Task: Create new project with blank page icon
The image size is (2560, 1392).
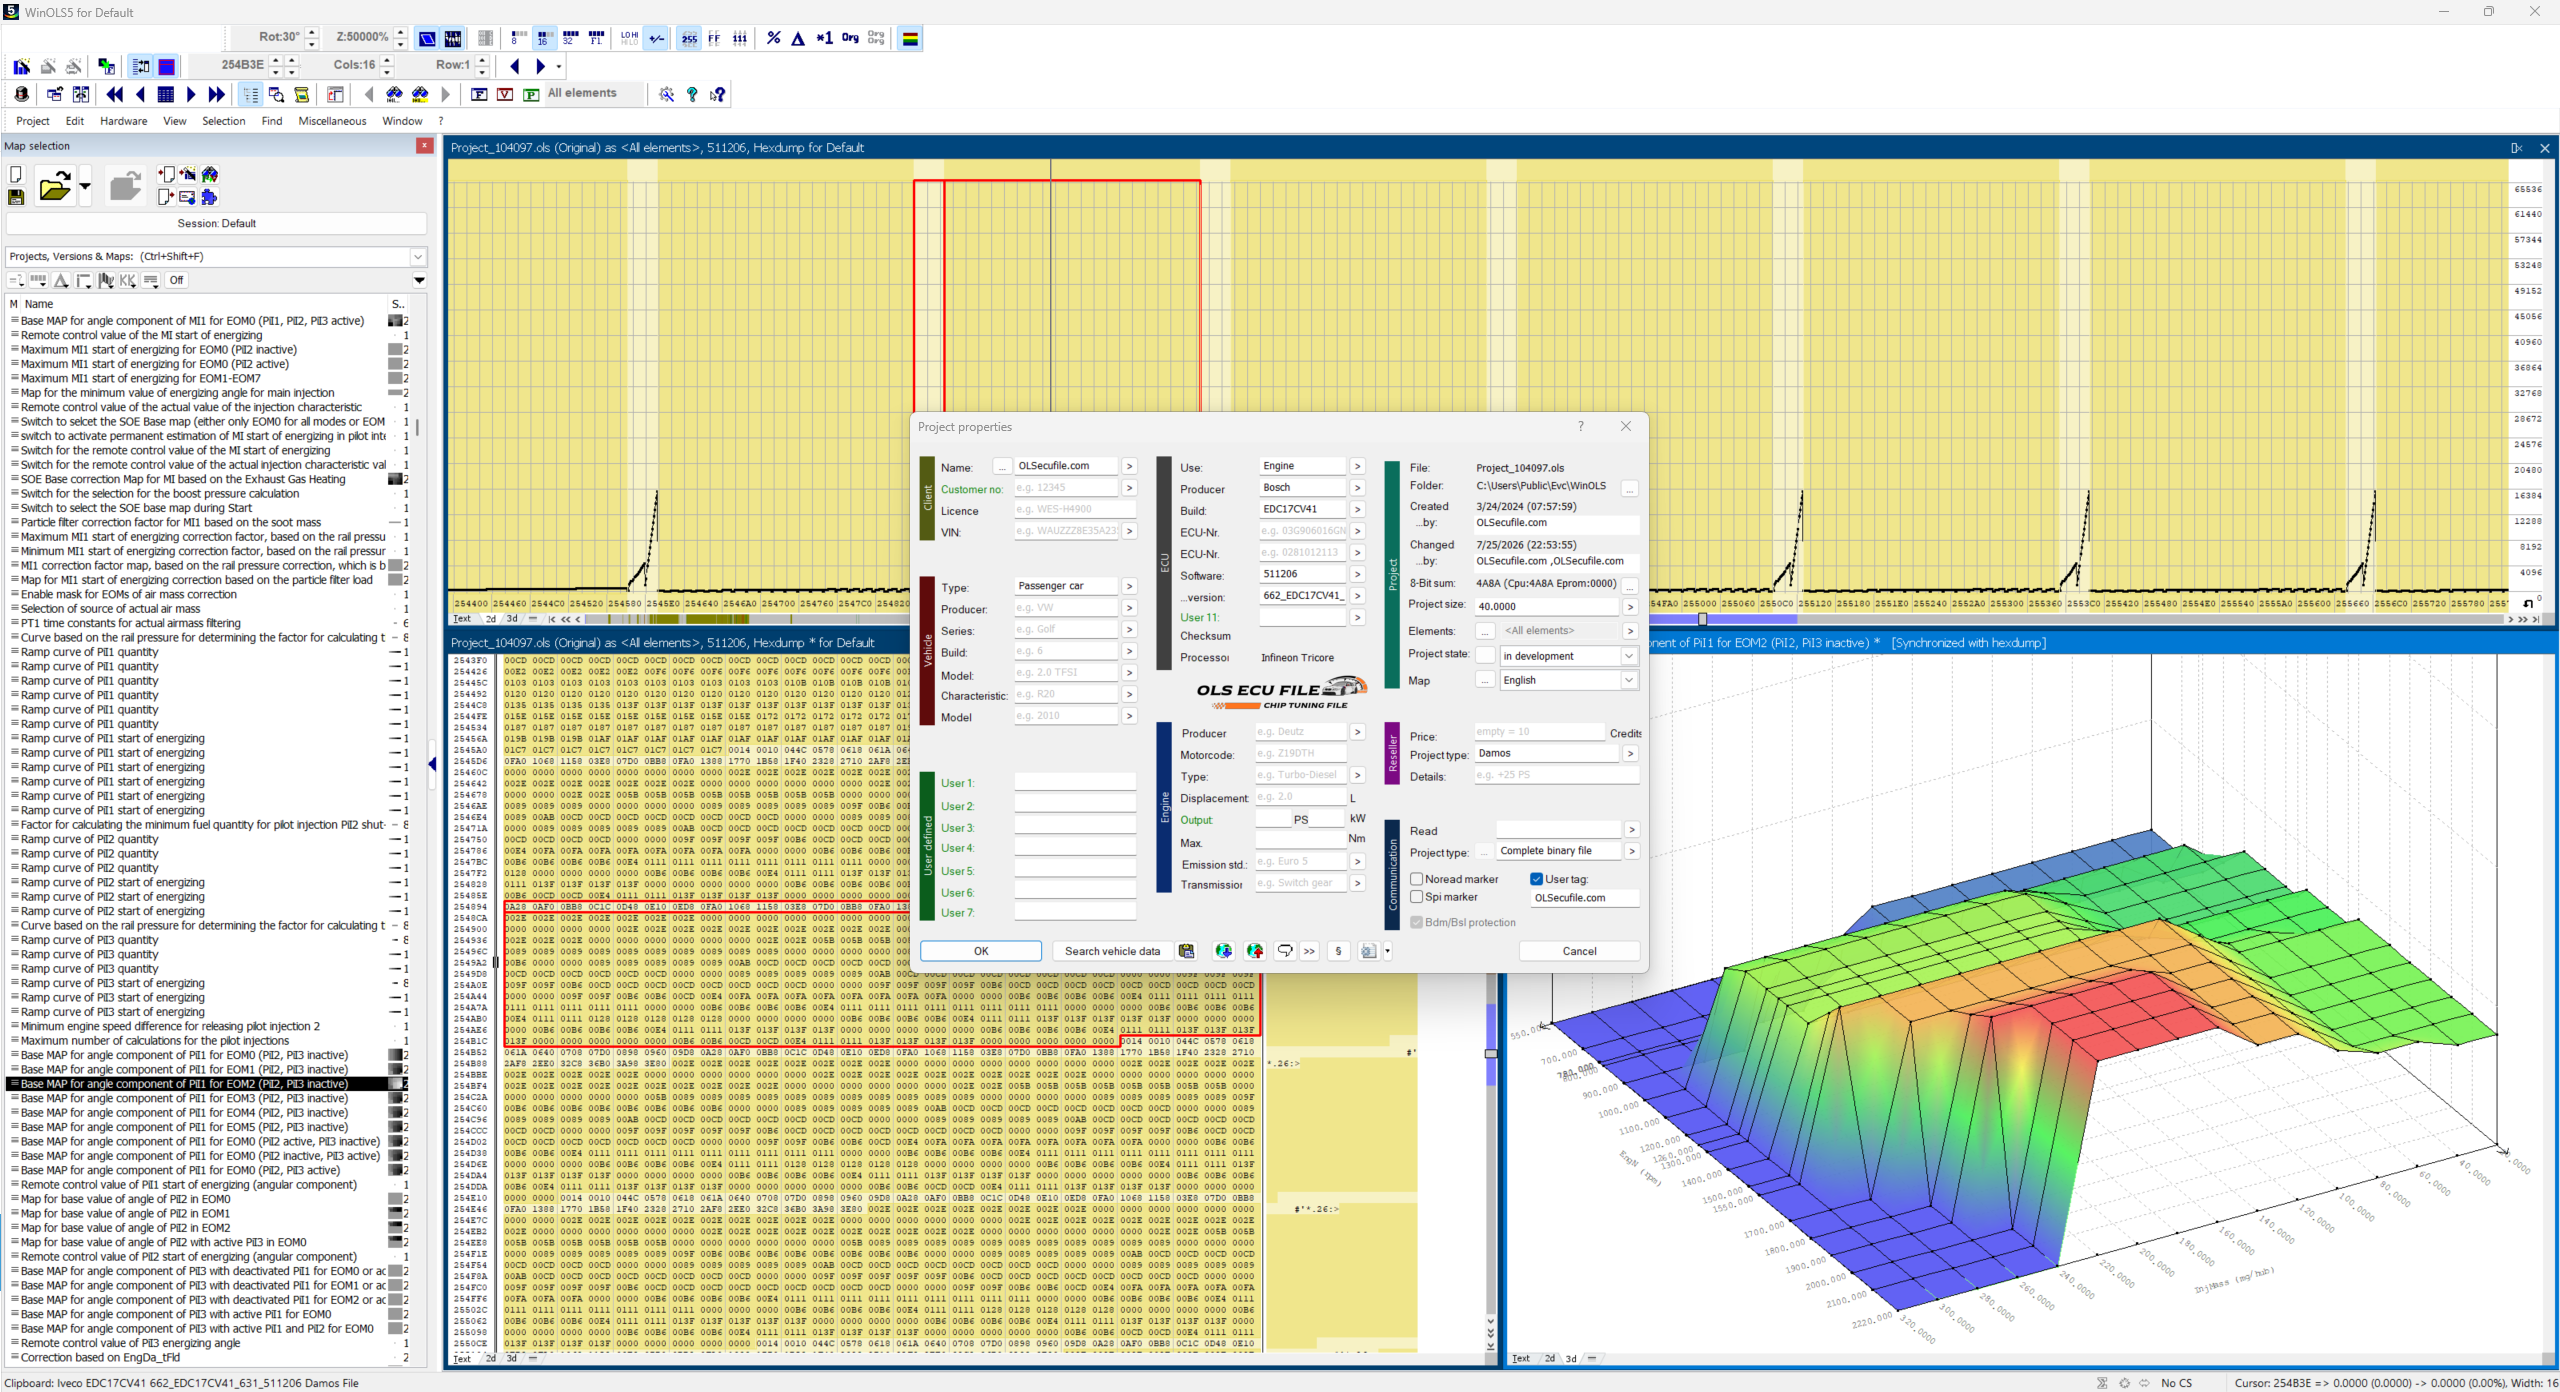Action: (16, 175)
